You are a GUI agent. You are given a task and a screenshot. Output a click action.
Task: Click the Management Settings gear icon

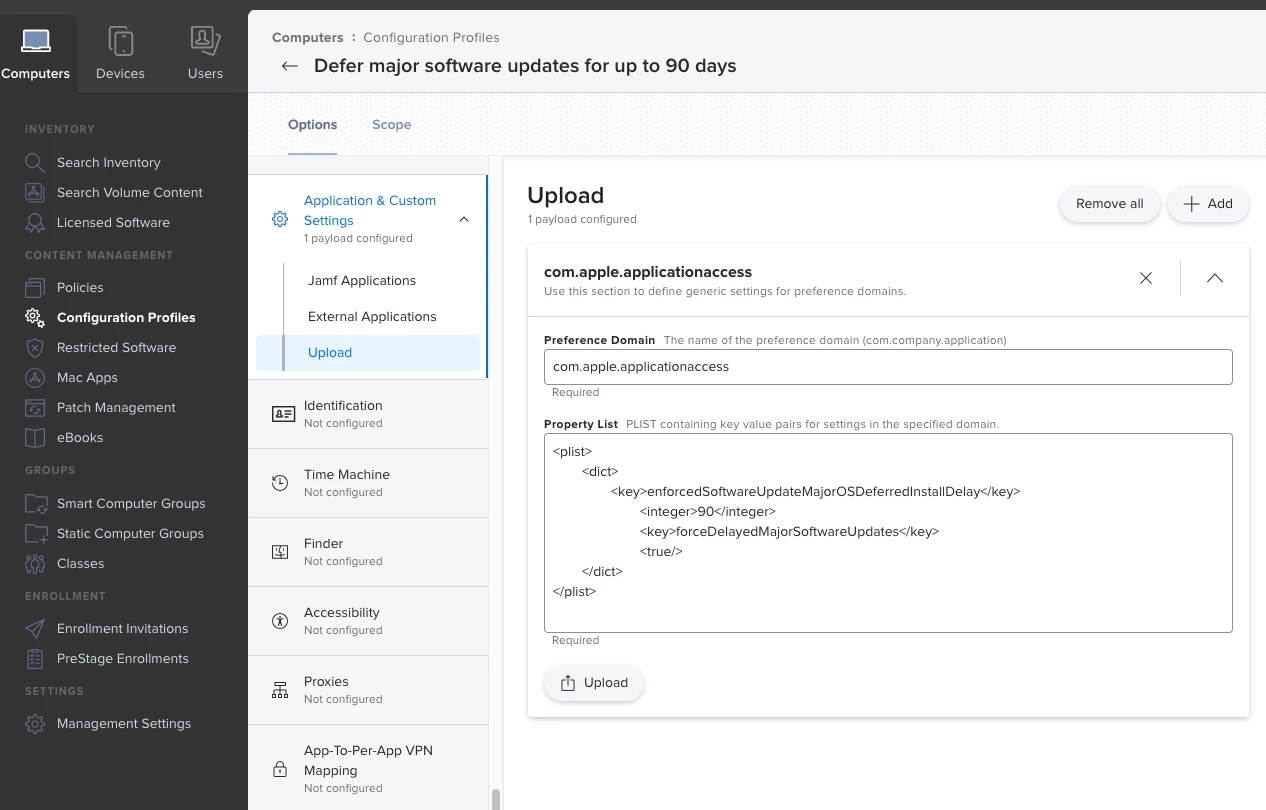pyautogui.click(x=35, y=723)
